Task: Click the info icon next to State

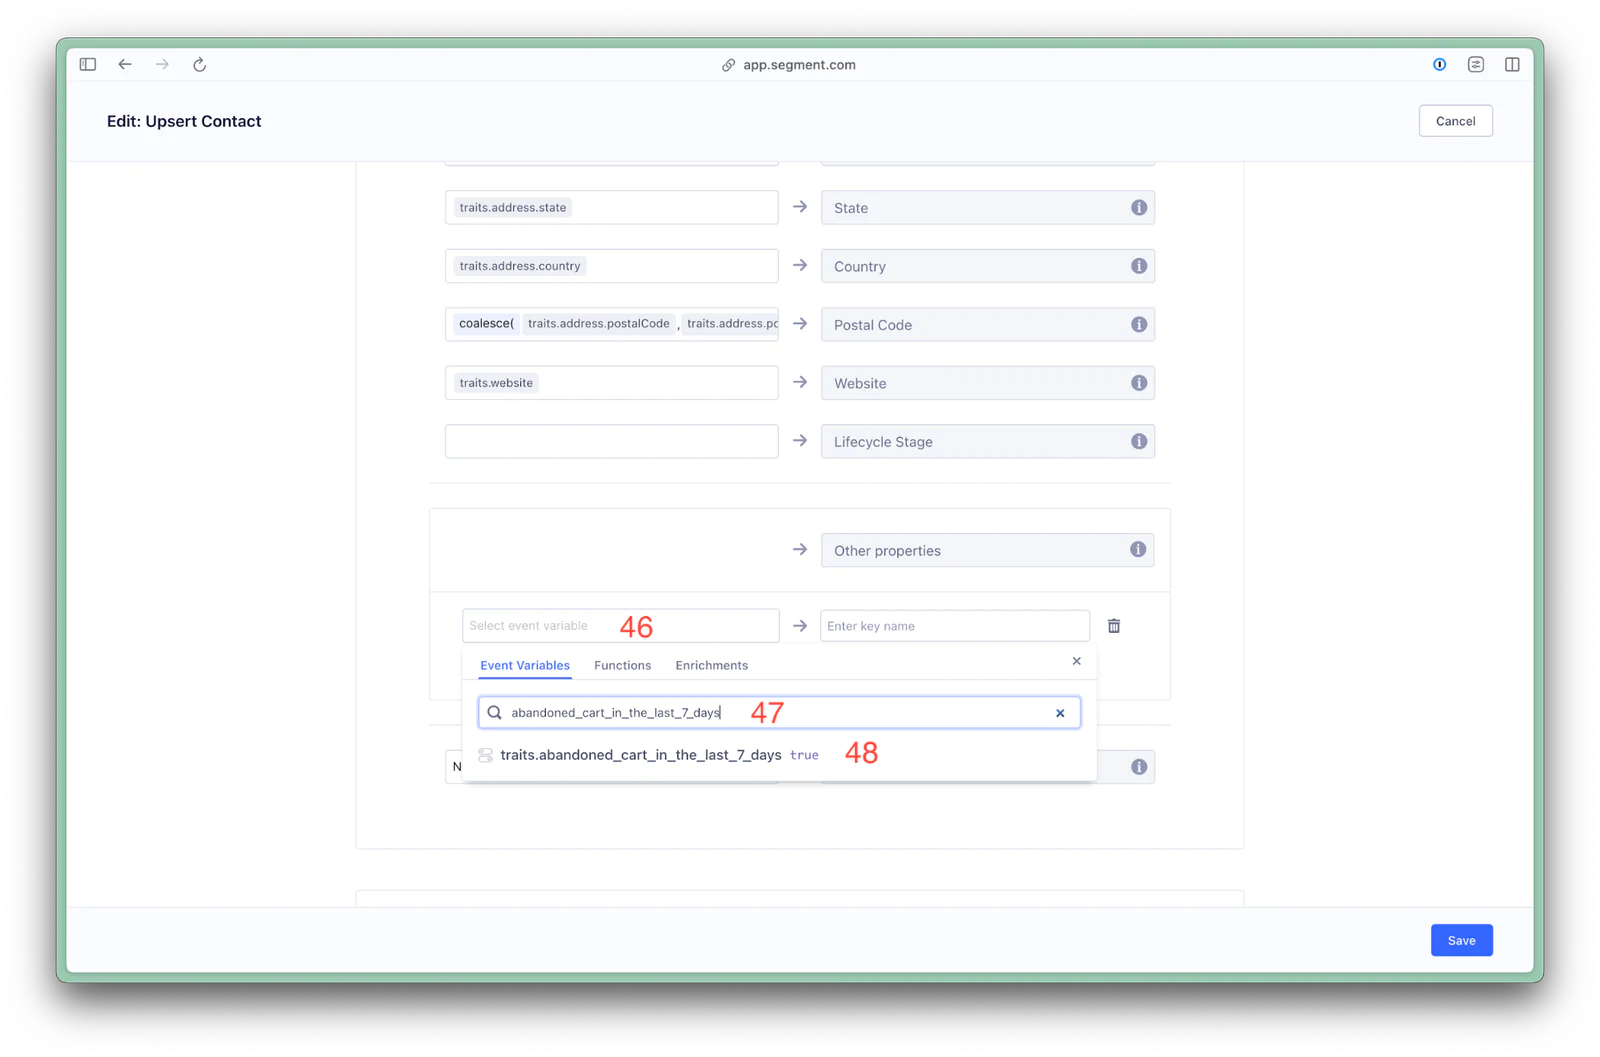Action: [x=1138, y=208]
